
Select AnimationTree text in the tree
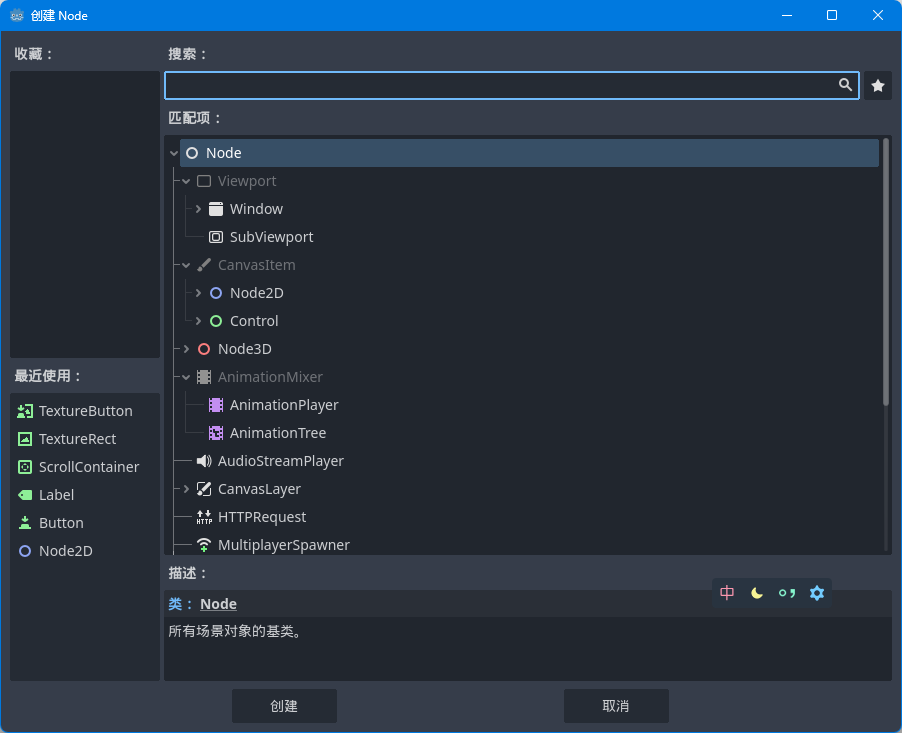click(278, 433)
